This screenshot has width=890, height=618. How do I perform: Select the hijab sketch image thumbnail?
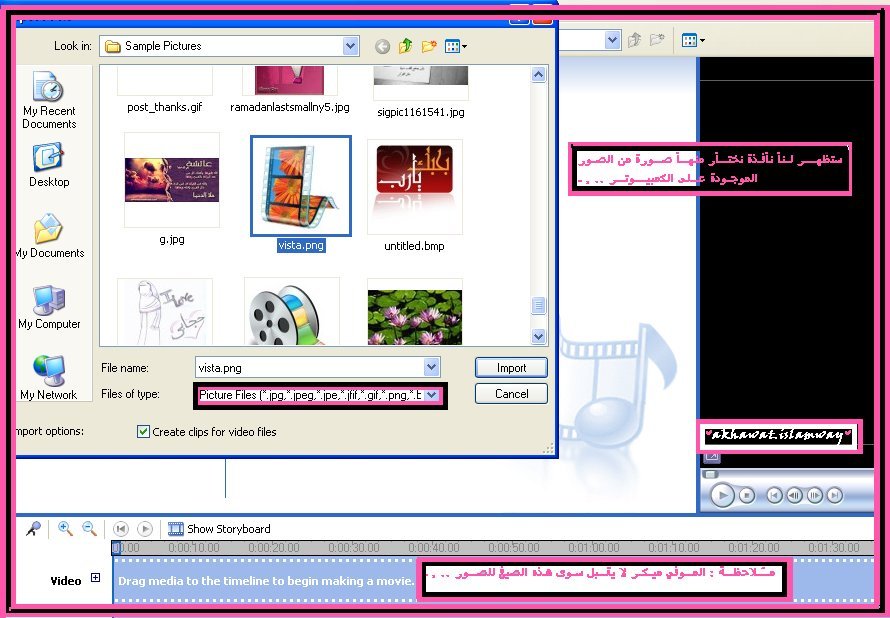point(165,312)
